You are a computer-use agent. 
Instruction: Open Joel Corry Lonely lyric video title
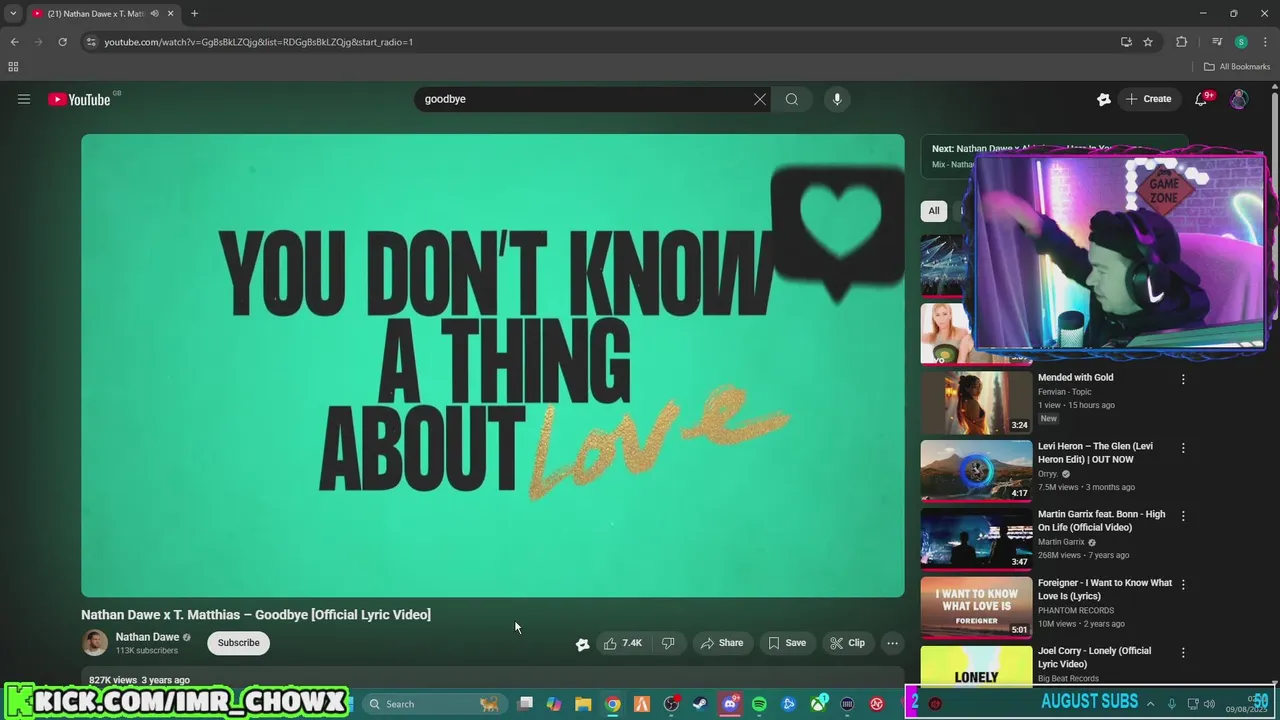[x=1094, y=657]
